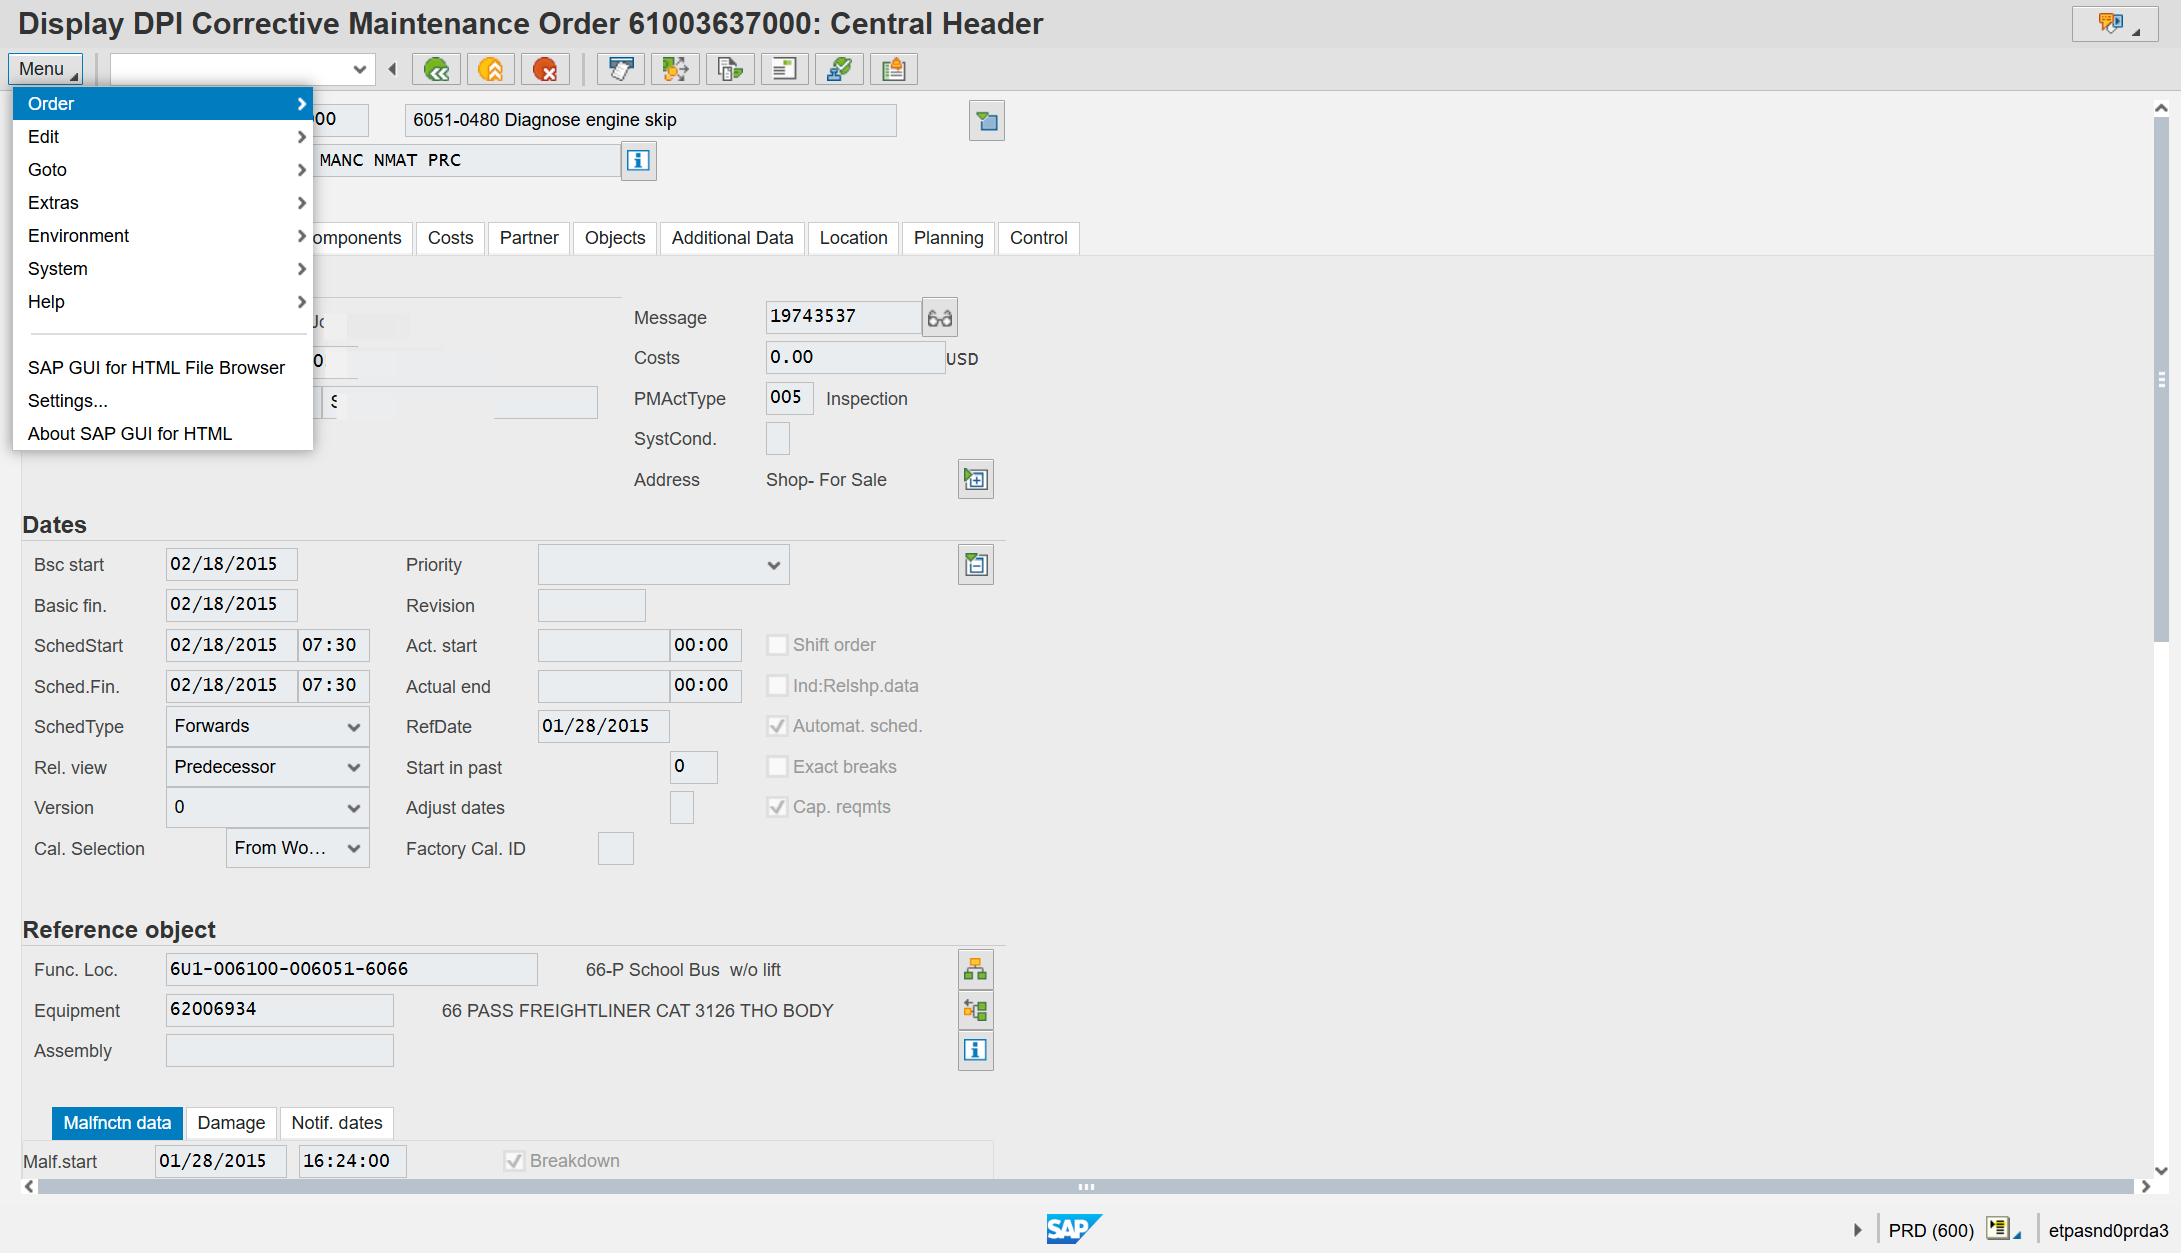Click the vertical scrollbar thumb on right
The width and height of the screenshot is (2181, 1253).
click(x=2161, y=380)
